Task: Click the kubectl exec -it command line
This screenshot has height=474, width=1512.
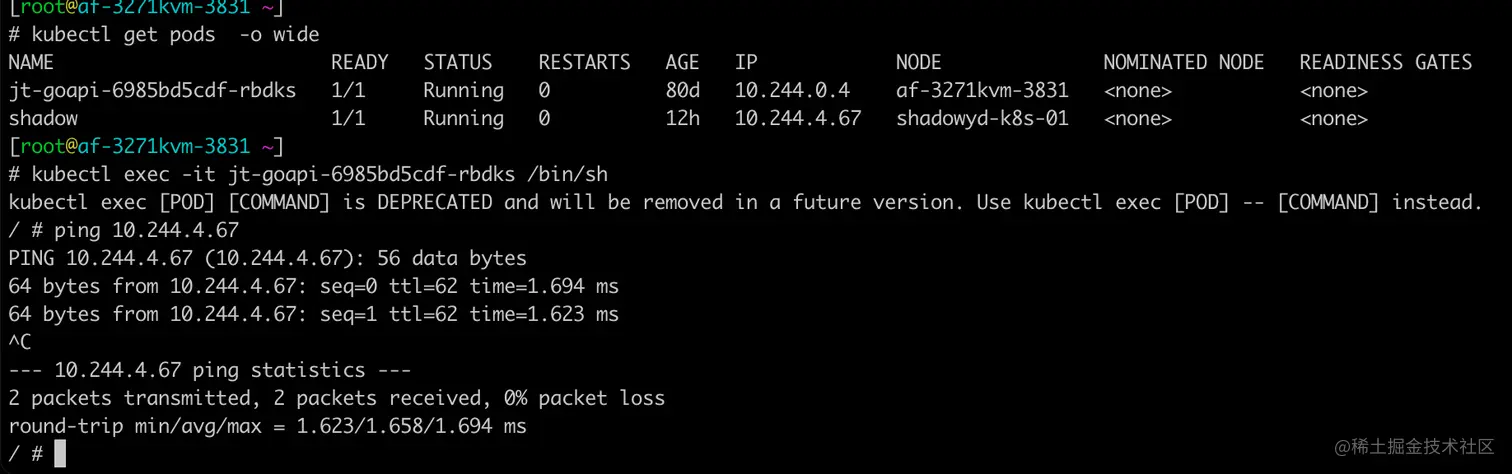Action: pos(308,174)
